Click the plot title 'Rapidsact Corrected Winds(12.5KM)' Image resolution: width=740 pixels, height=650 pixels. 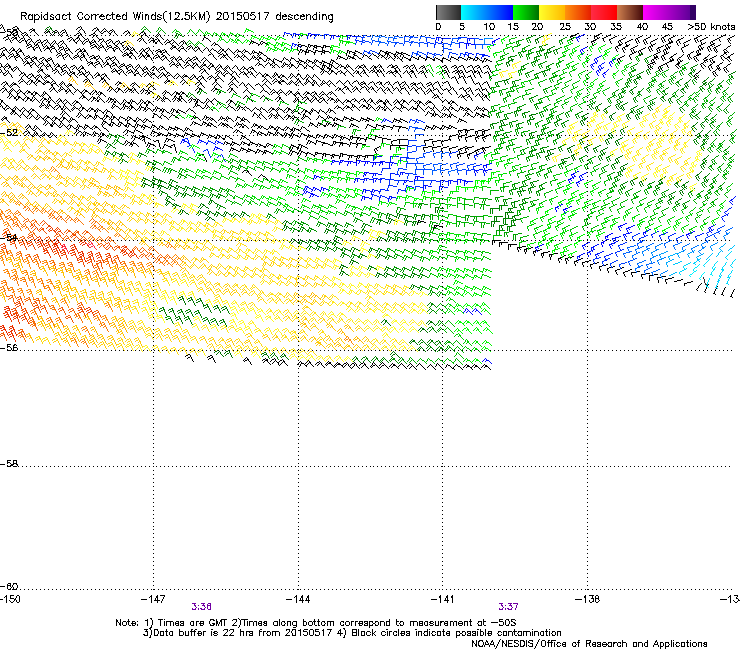click(115, 17)
